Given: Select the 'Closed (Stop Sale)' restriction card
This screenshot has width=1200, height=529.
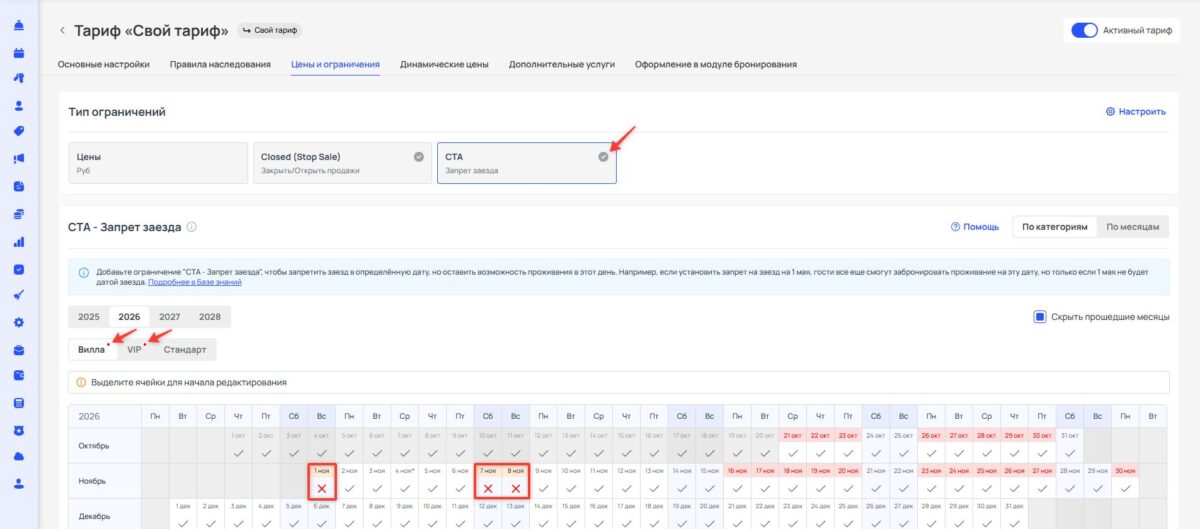Looking at the screenshot, I should [341, 163].
